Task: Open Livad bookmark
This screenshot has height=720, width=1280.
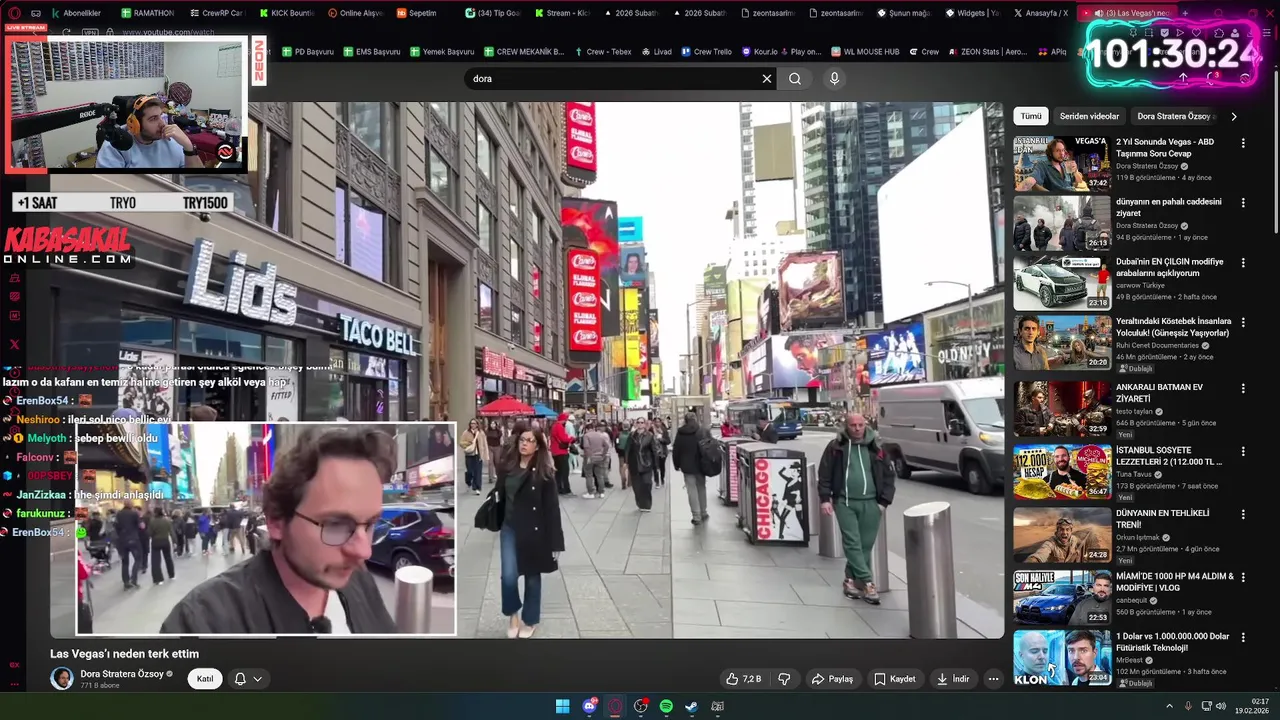Action: 656,52
